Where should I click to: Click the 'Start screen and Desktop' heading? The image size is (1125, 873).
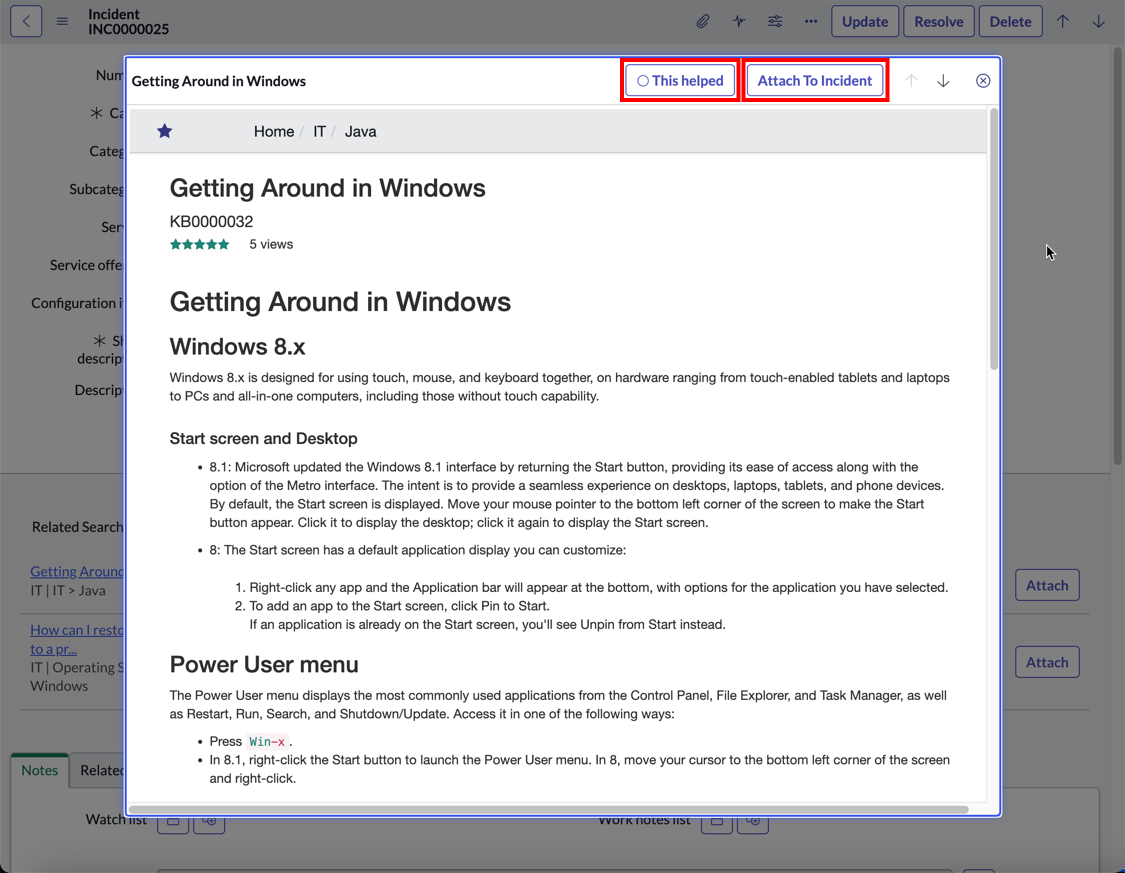[263, 438]
